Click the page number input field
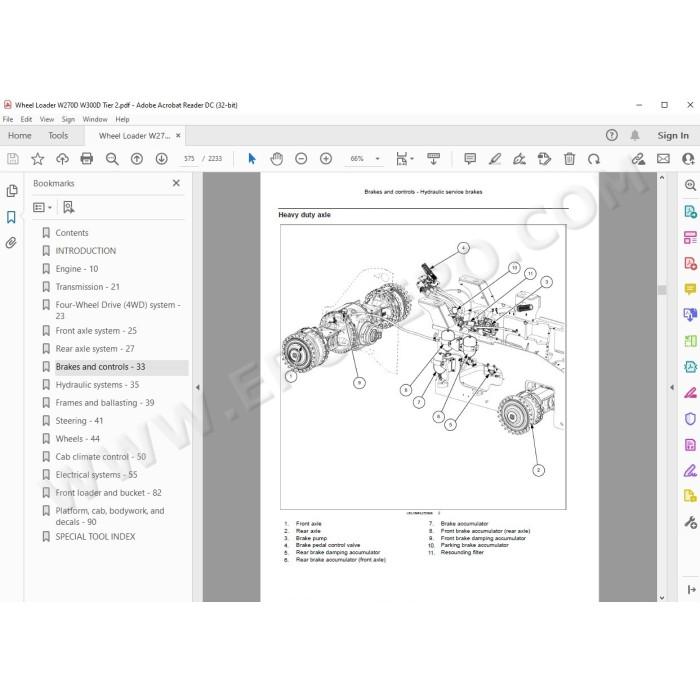The height and width of the screenshot is (700, 700). pyautogui.click(x=189, y=158)
